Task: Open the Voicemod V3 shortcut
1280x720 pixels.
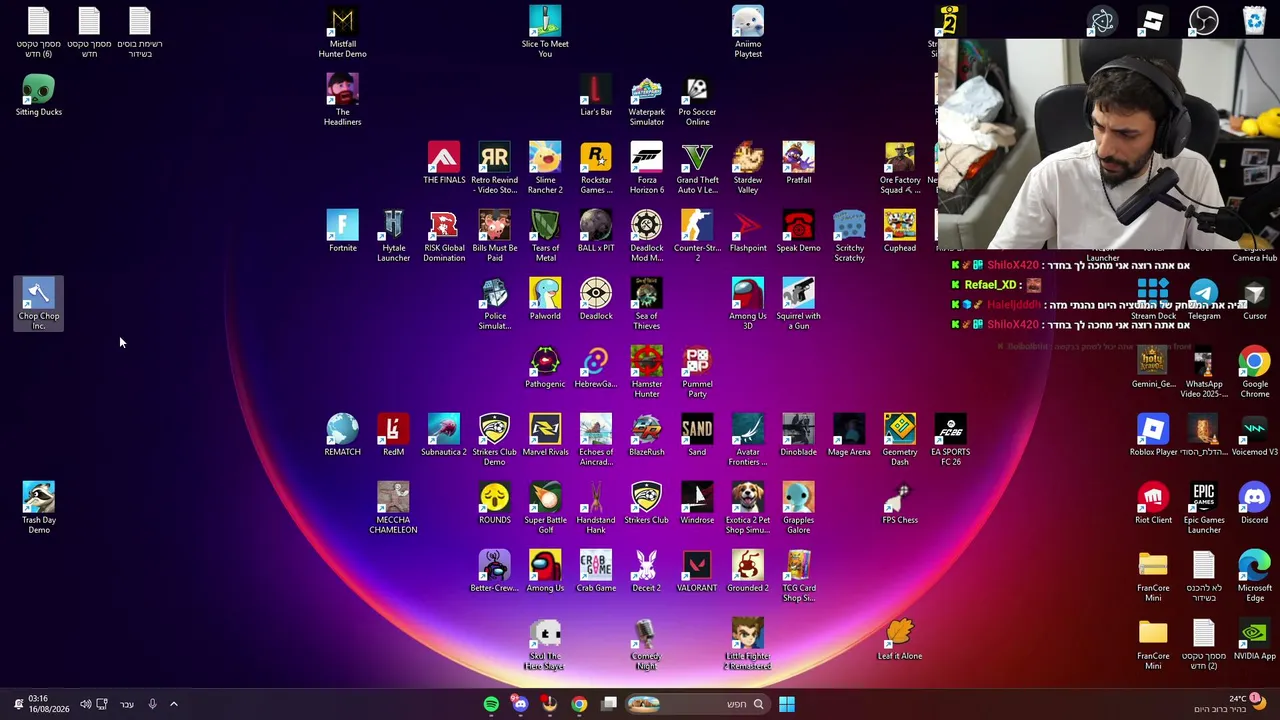Action: pyautogui.click(x=1254, y=436)
